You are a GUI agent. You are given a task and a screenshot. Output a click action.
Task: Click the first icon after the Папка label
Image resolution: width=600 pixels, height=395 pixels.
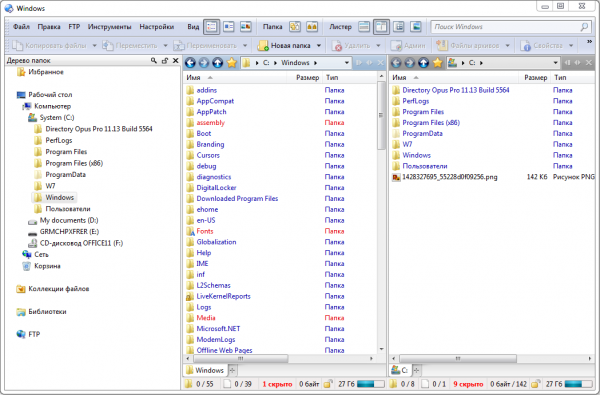(295, 27)
